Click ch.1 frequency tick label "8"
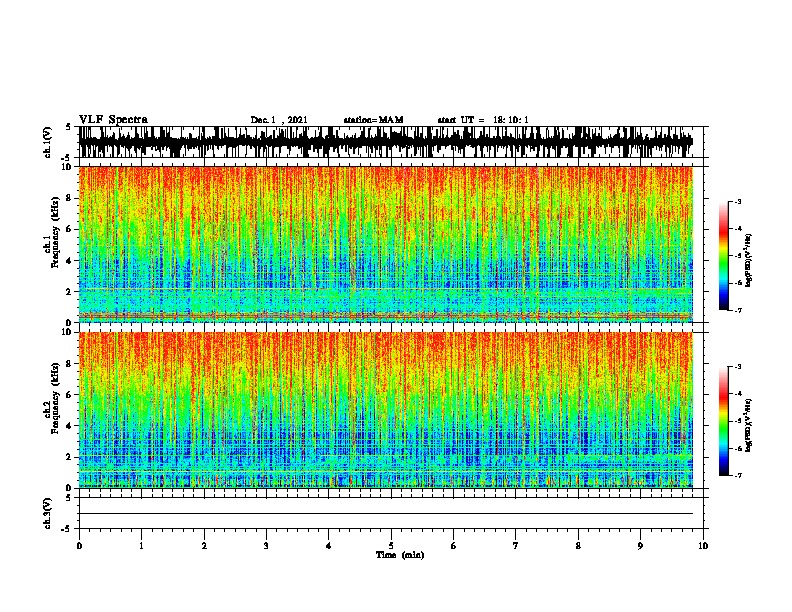The image size is (792, 612). [x=70, y=198]
